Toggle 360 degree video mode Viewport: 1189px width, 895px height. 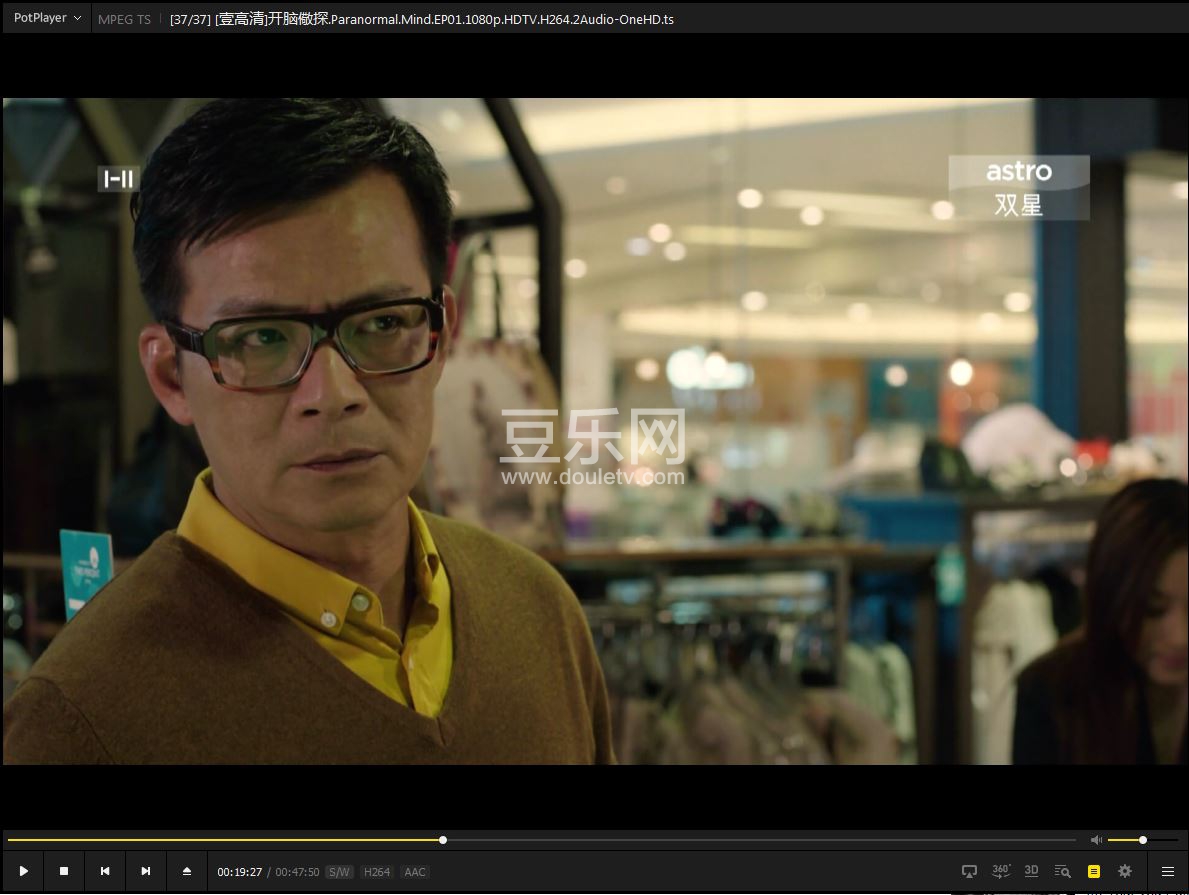(x=1001, y=871)
